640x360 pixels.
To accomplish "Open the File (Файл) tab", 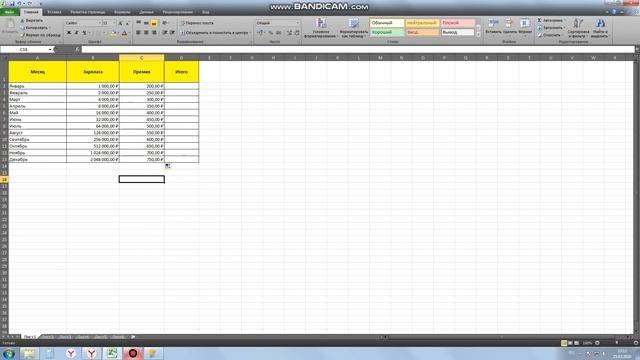I will point(9,12).
